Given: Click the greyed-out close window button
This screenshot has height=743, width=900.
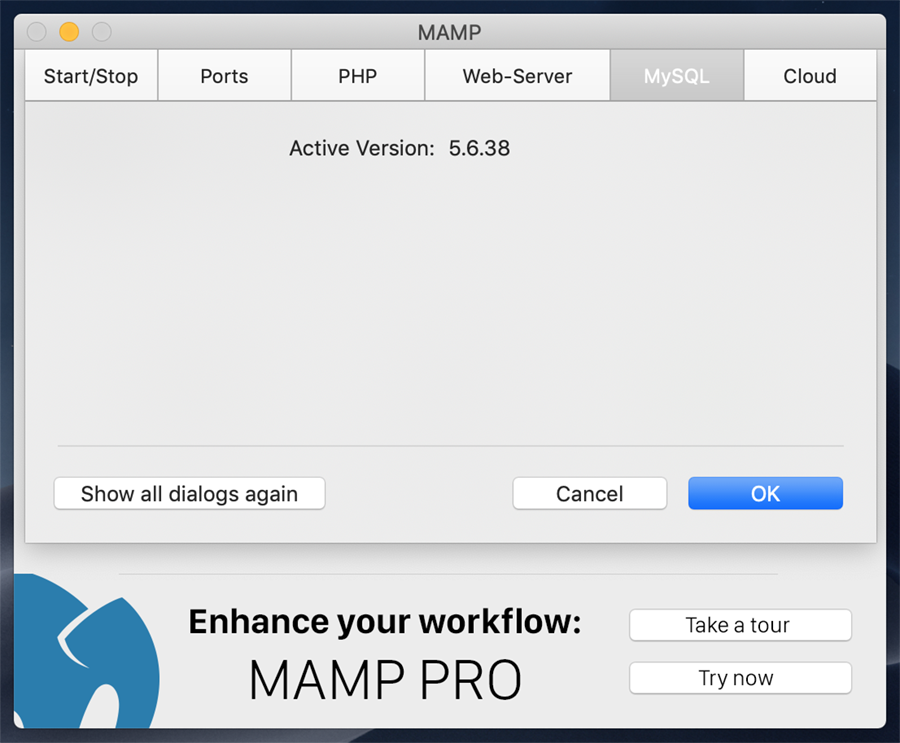Looking at the screenshot, I should (x=37, y=32).
